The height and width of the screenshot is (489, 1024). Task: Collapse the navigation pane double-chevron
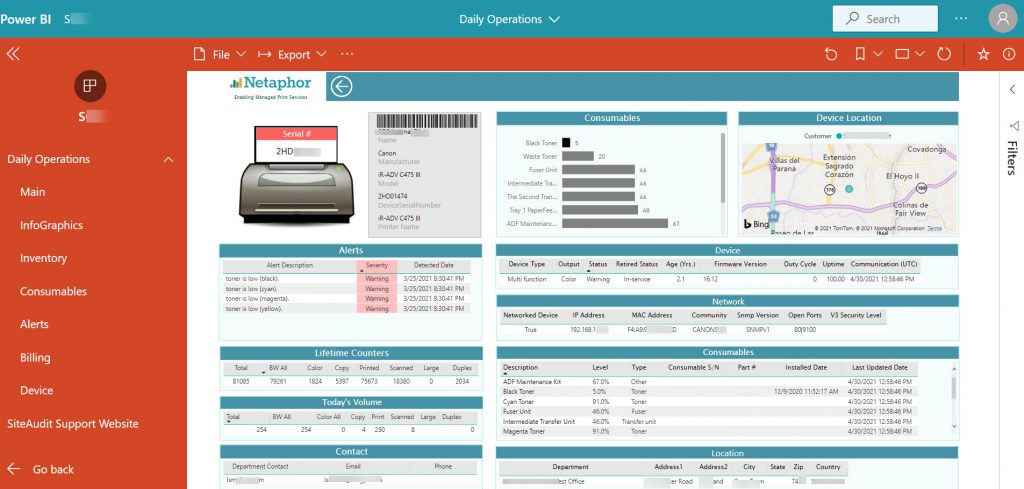coord(13,54)
